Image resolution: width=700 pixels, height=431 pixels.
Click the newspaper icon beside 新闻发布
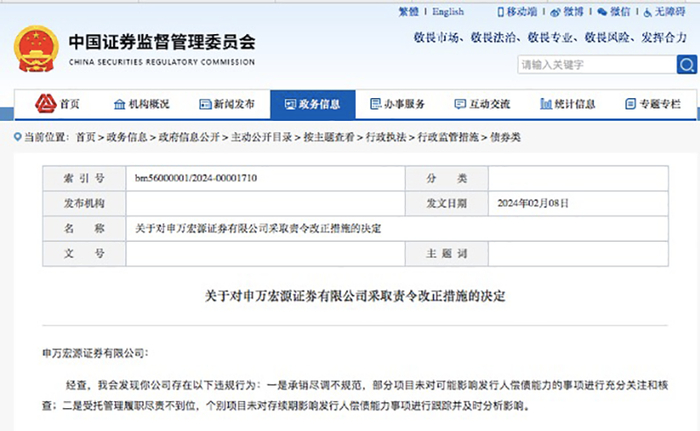[x=205, y=104]
